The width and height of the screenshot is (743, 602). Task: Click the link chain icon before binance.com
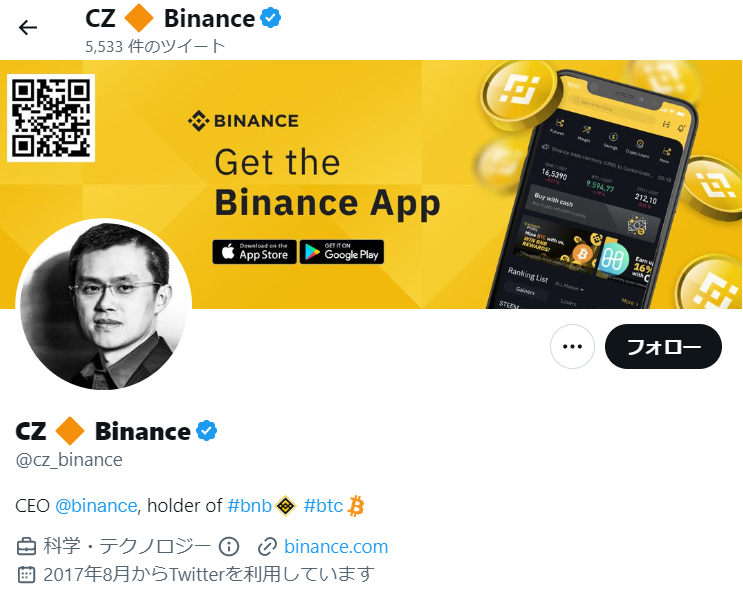point(267,547)
